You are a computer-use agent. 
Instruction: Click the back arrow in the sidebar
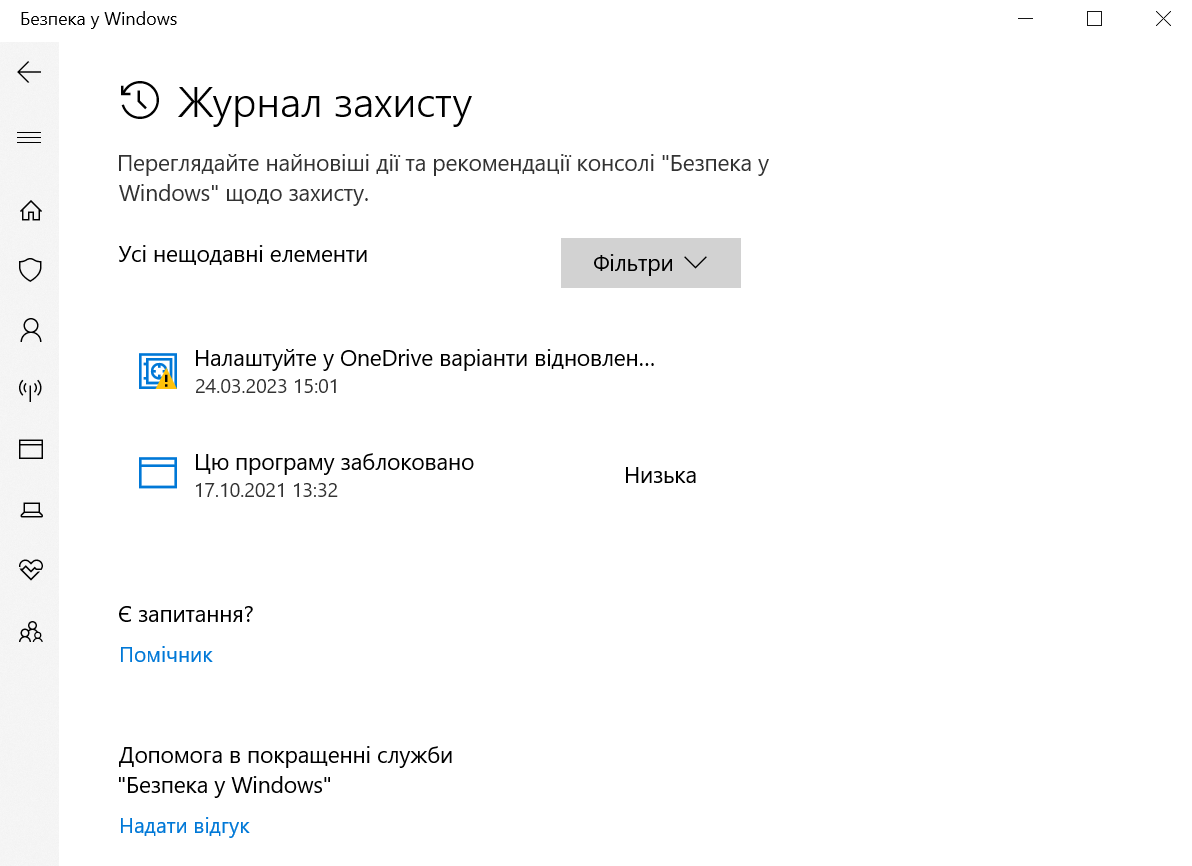tap(30, 71)
